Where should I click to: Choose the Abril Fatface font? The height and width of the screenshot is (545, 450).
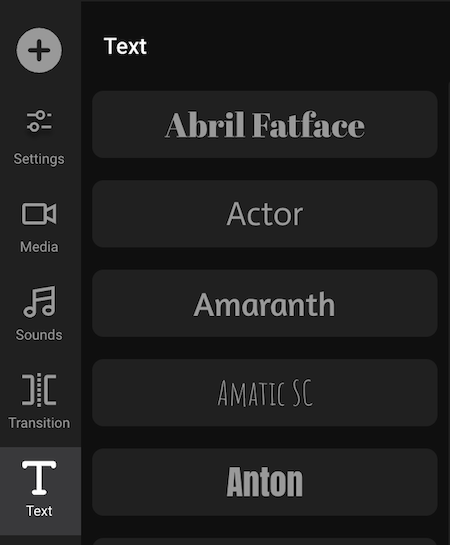[265, 125]
